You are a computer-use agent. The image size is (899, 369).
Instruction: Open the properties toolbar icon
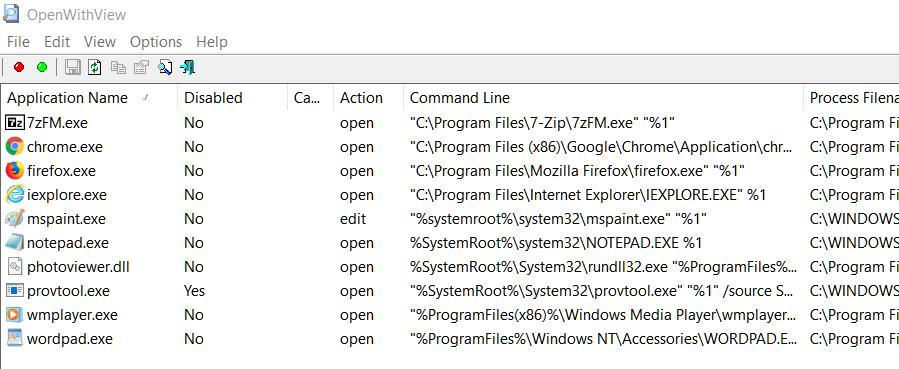pyautogui.click(x=141, y=68)
